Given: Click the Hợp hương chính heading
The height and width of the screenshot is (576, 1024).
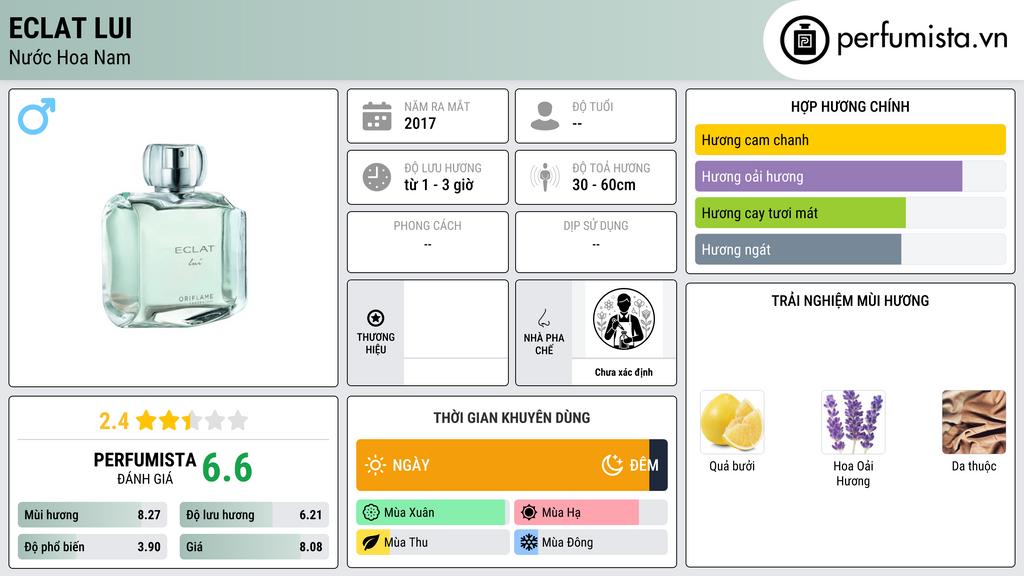Looking at the screenshot, I should (850, 106).
